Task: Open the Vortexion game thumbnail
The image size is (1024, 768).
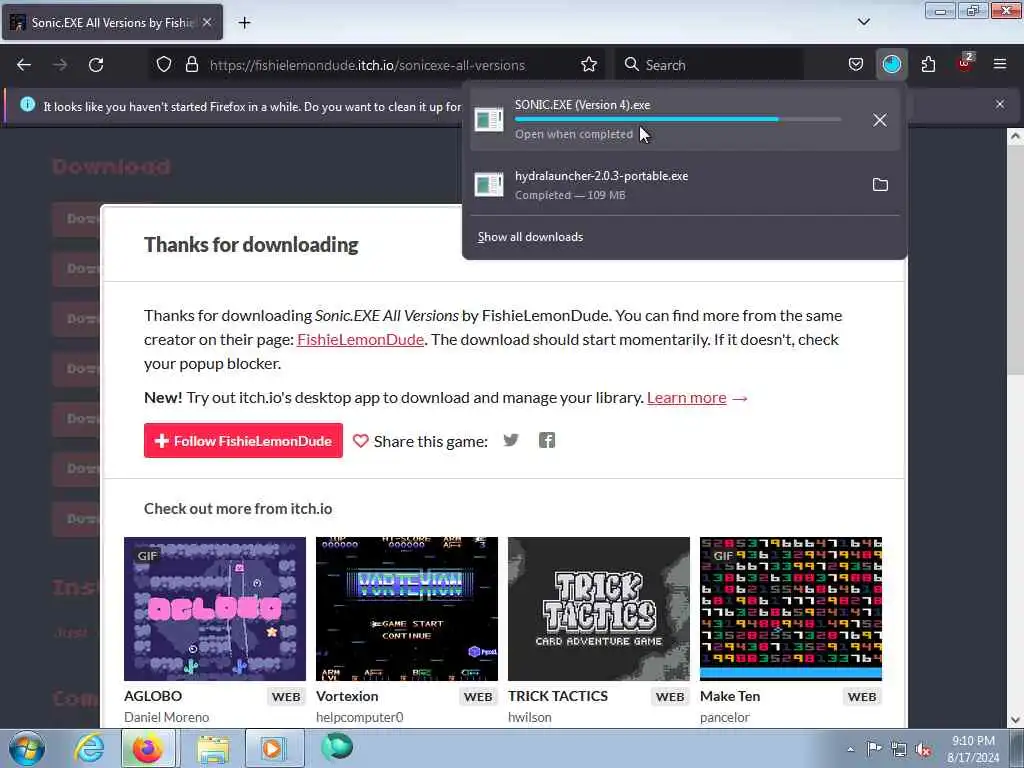Action: coord(407,609)
